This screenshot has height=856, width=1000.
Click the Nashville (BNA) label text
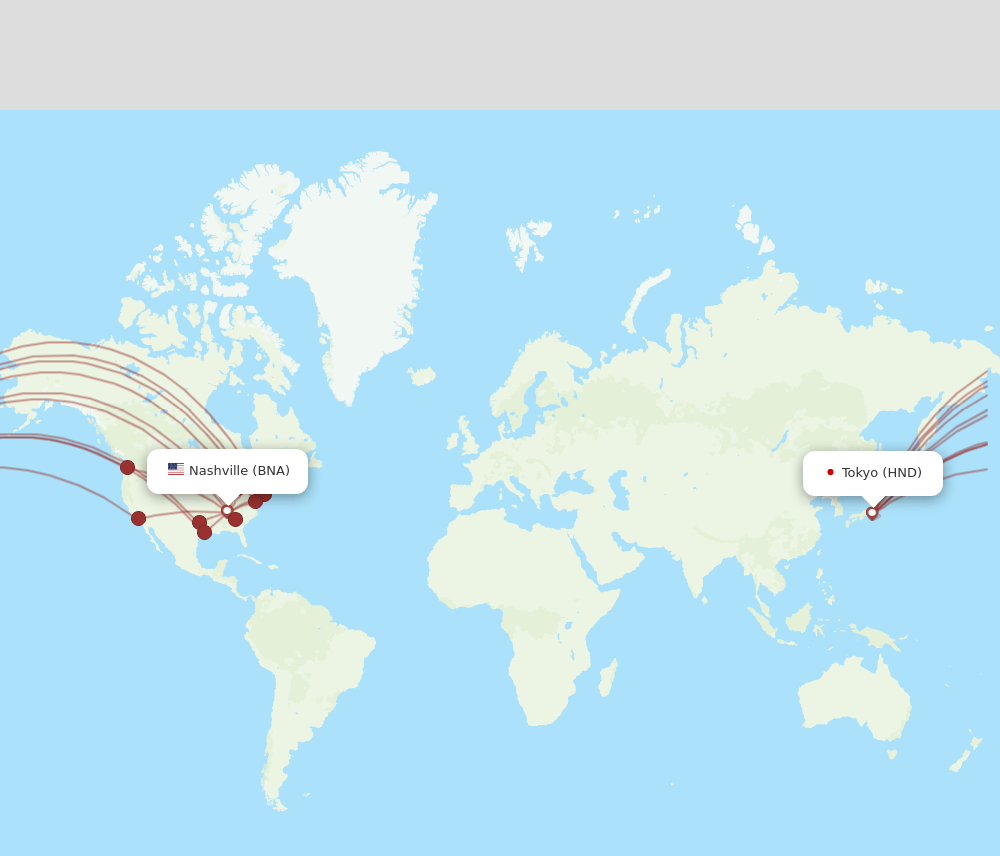coord(239,471)
